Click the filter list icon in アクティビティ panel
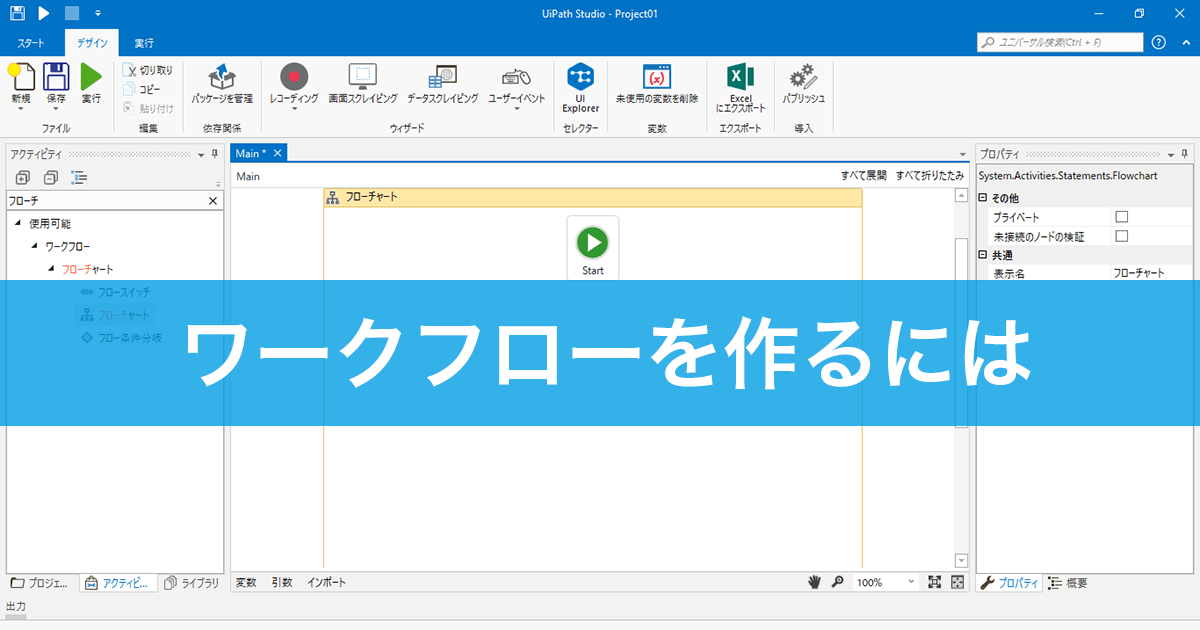Image resolution: width=1200 pixels, height=630 pixels. 78,178
